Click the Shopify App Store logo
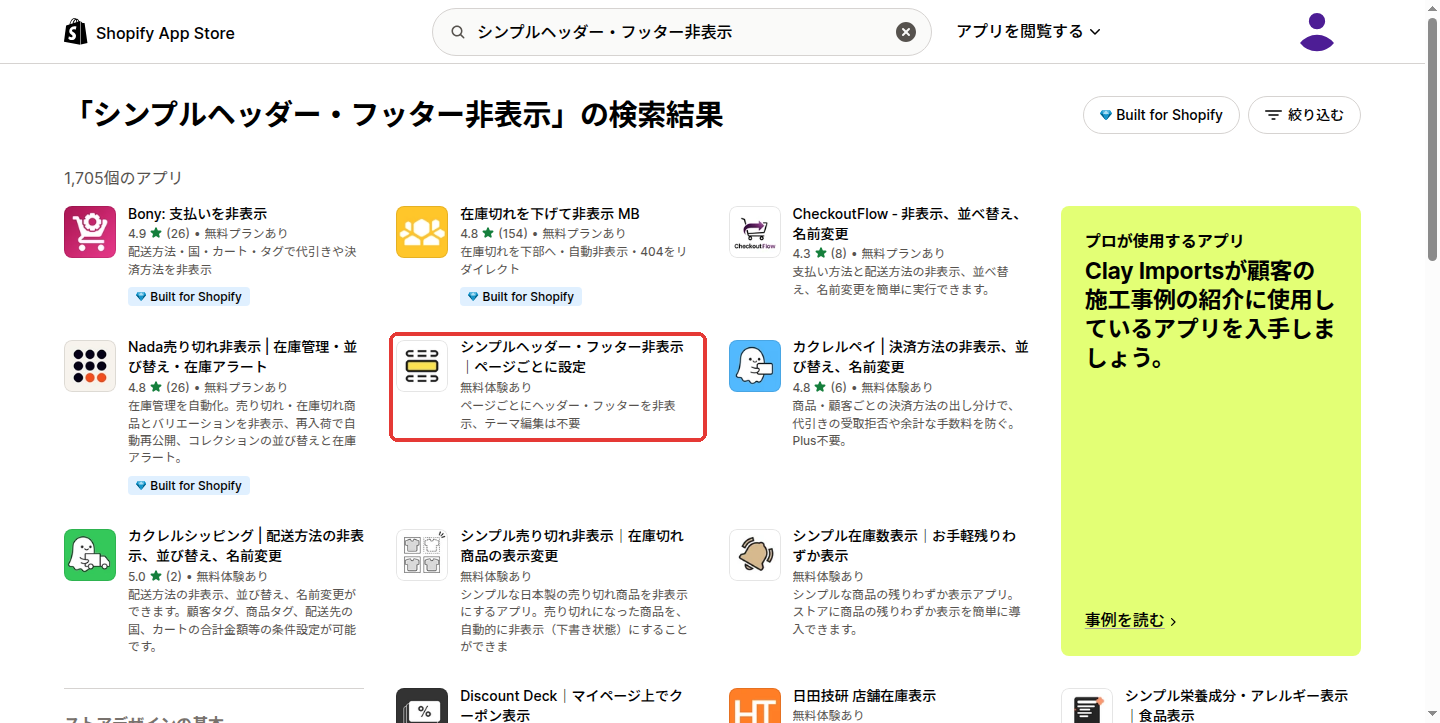The image size is (1440, 723). (150, 33)
